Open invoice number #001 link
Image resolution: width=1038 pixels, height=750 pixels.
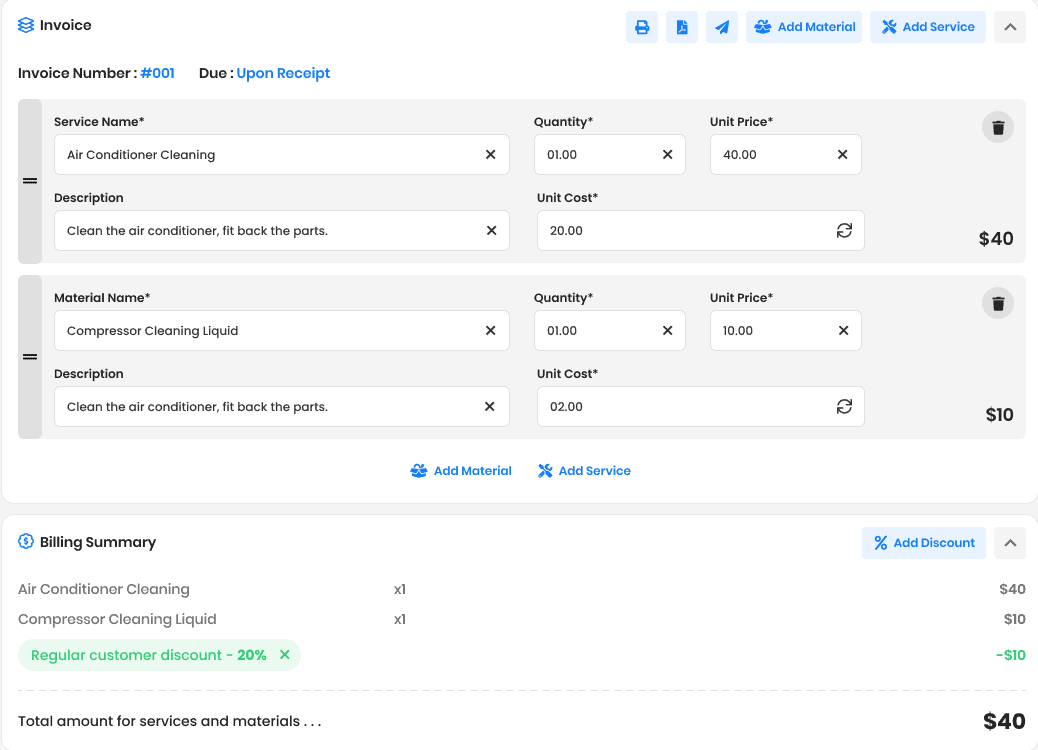158,73
